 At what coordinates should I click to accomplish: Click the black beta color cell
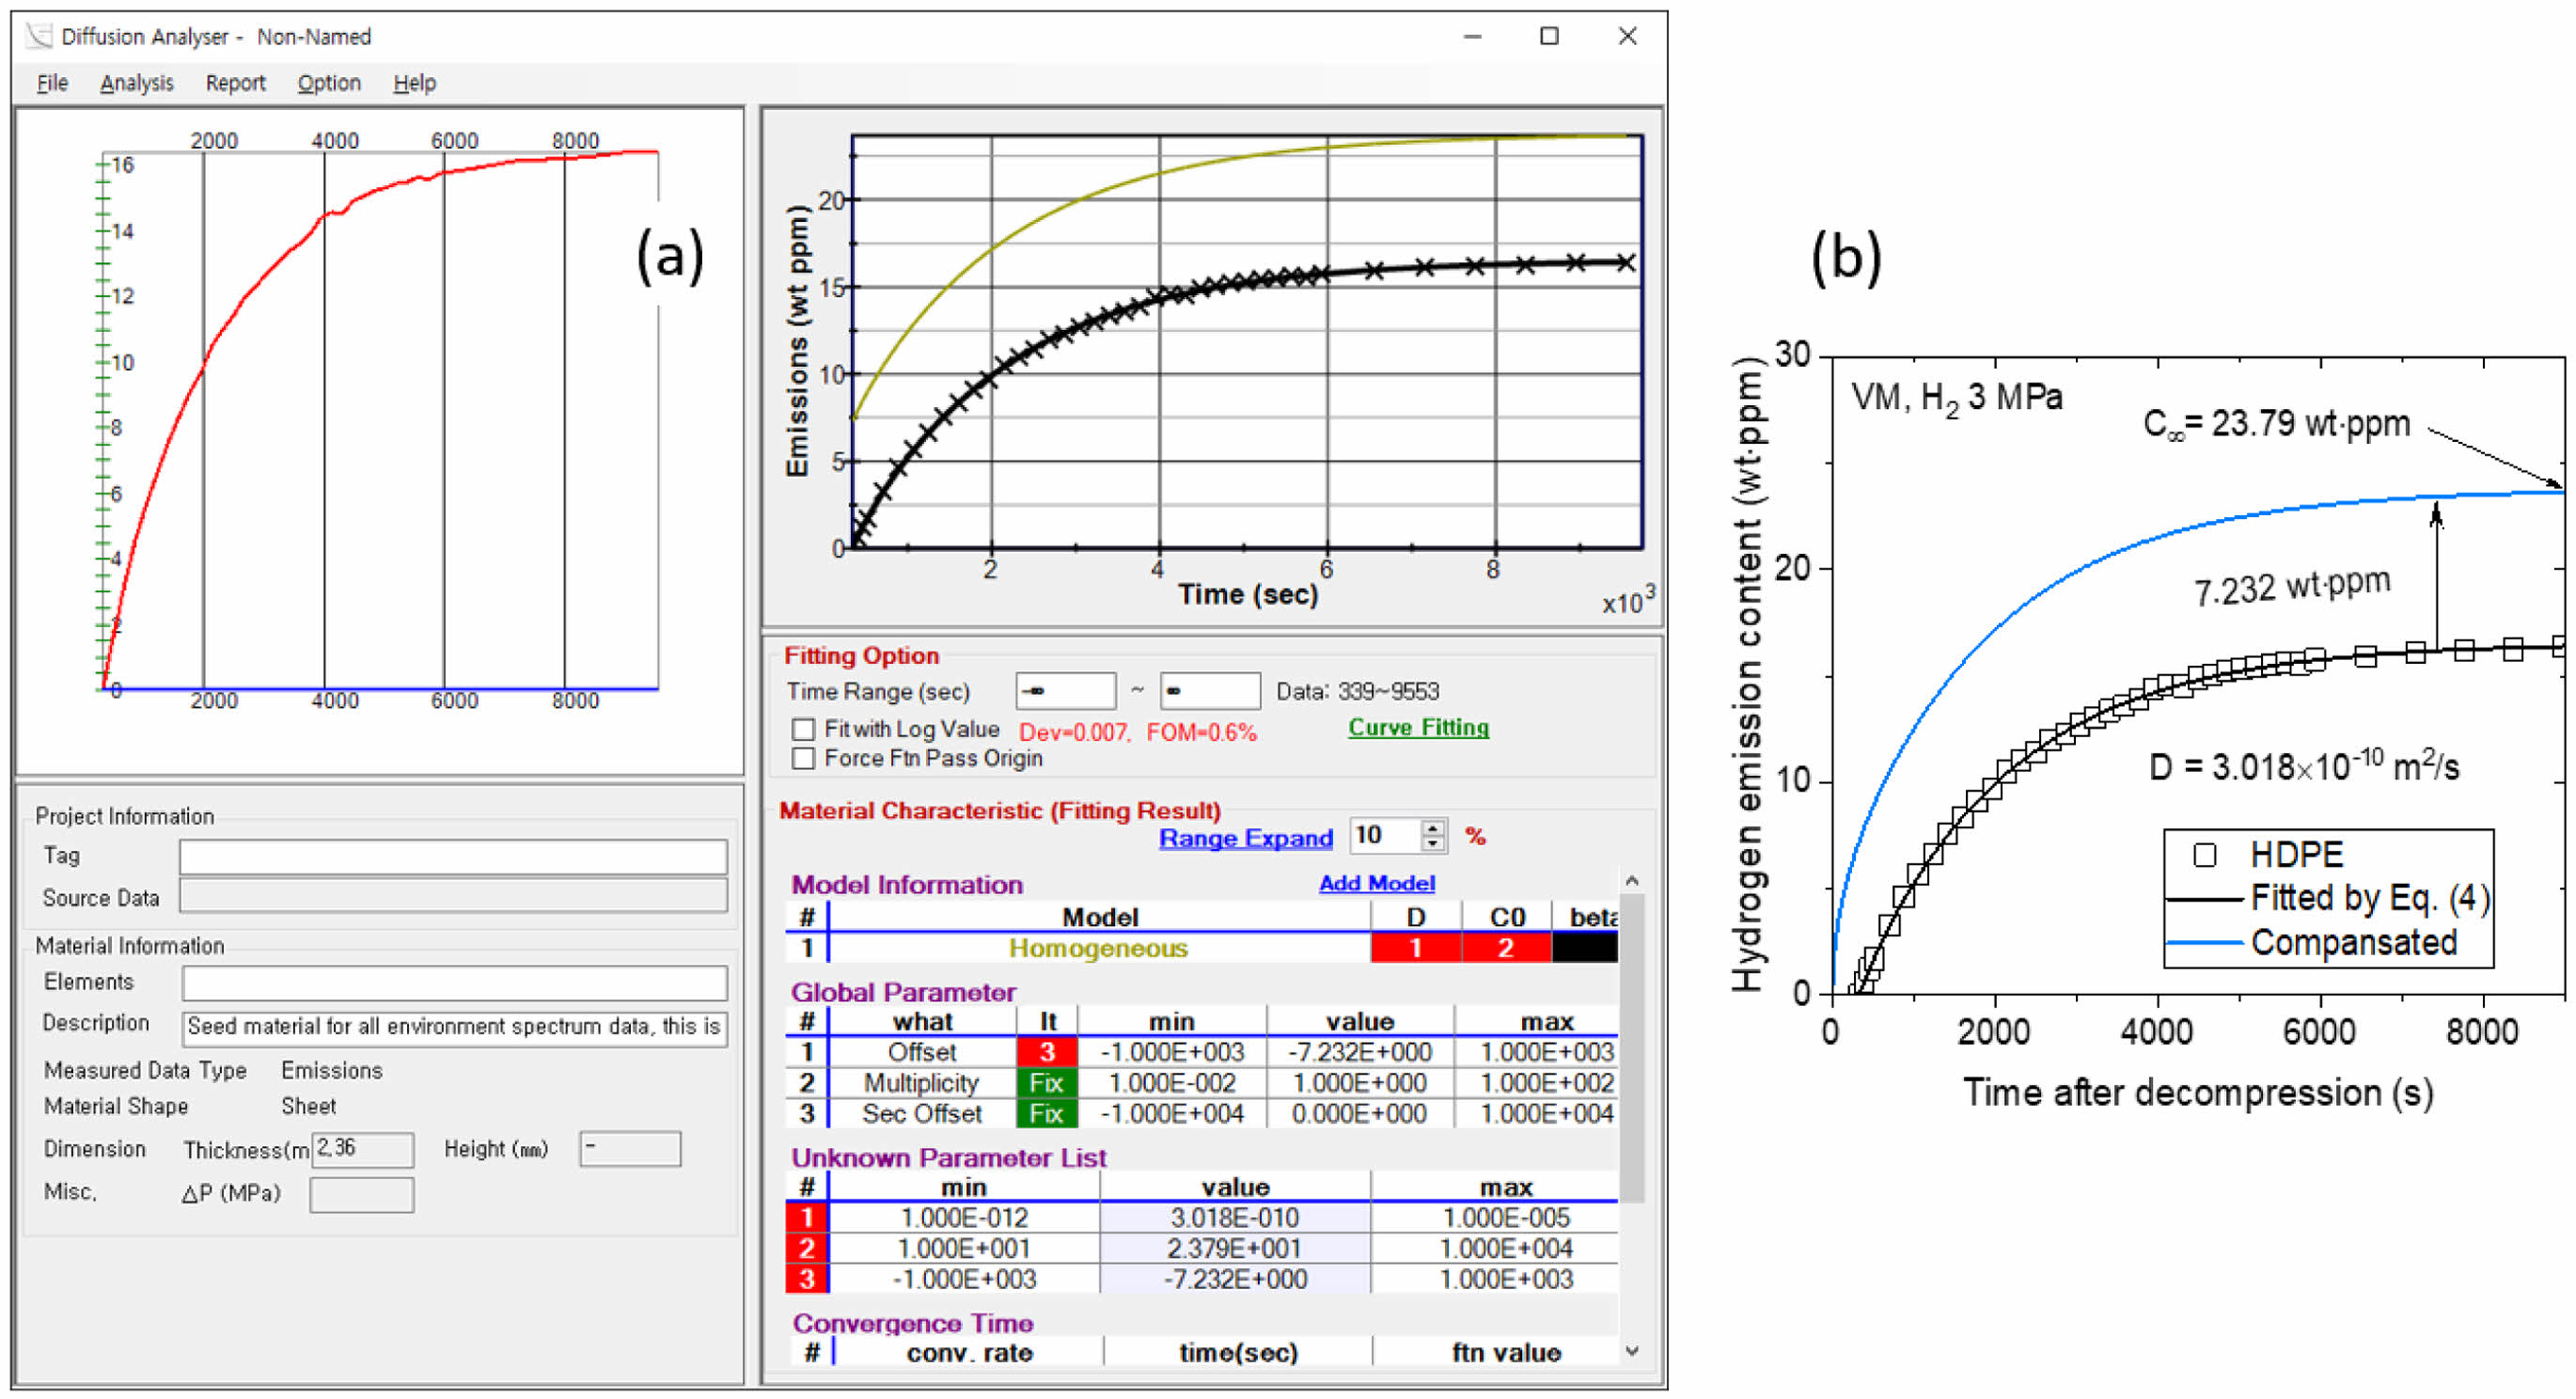point(1583,947)
